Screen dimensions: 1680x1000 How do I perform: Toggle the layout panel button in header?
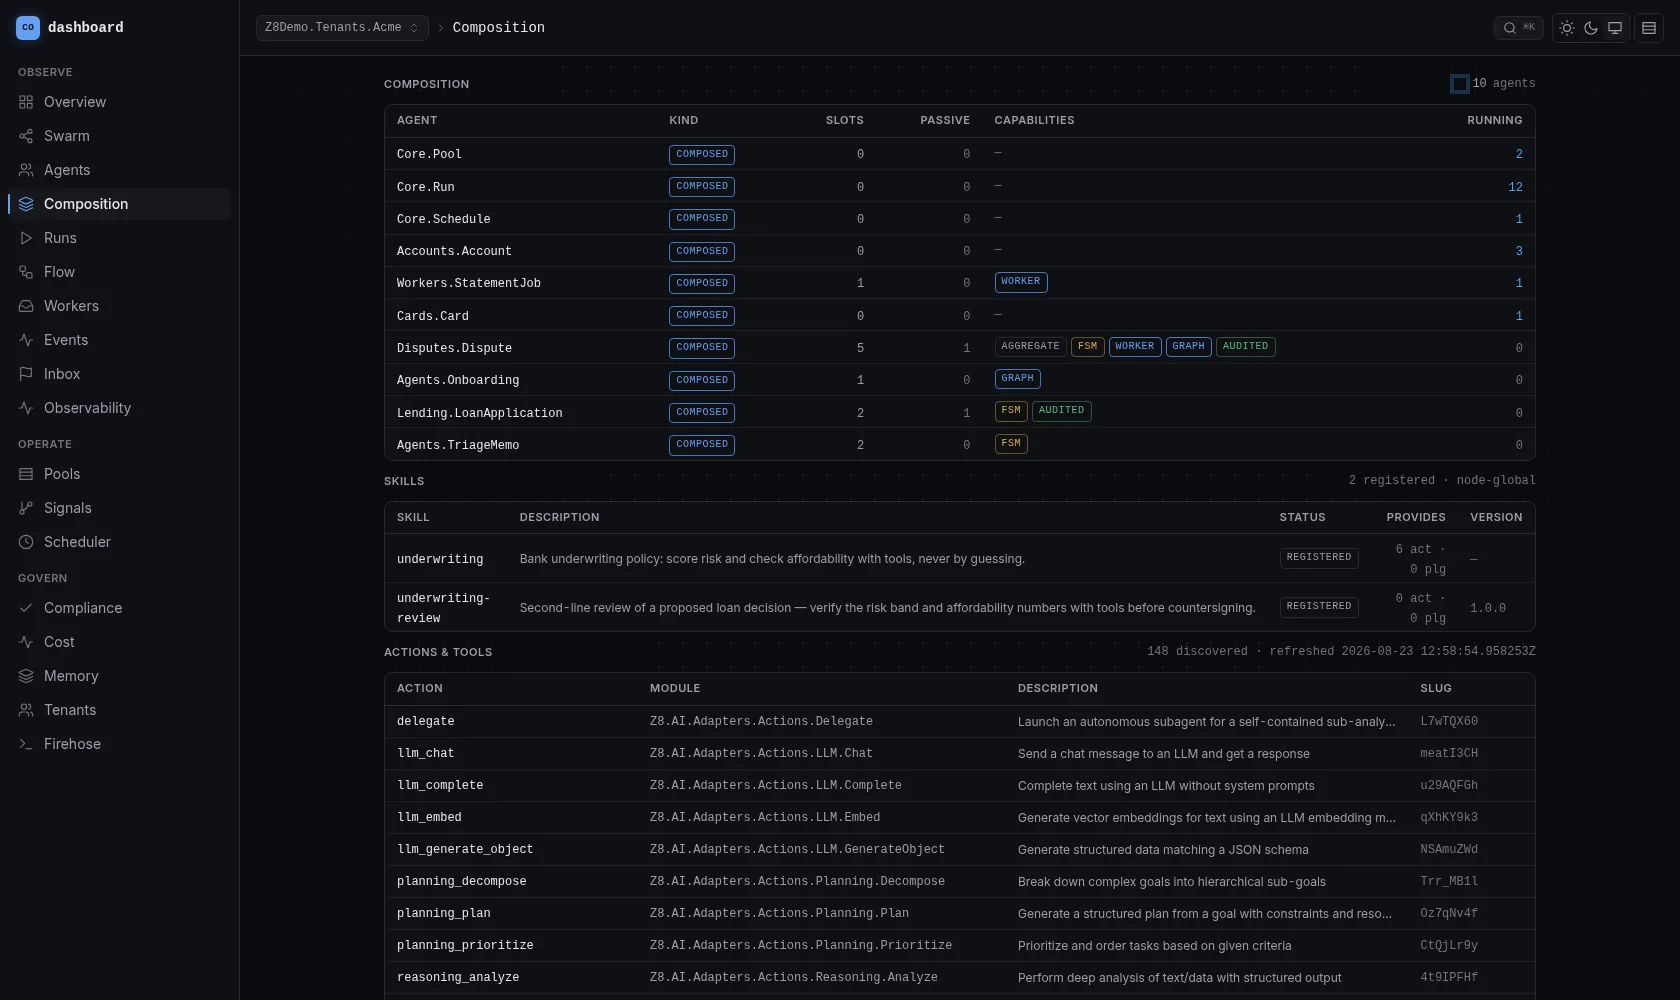click(x=1649, y=28)
